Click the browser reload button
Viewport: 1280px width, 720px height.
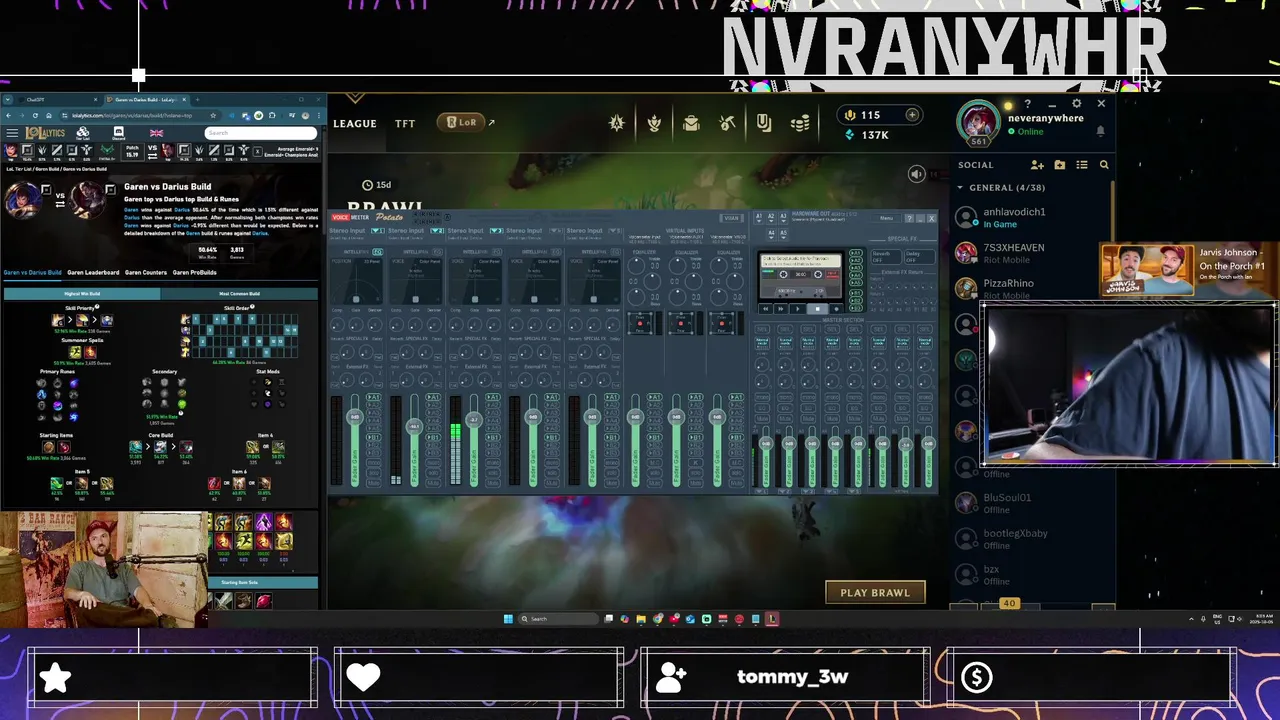pos(35,115)
